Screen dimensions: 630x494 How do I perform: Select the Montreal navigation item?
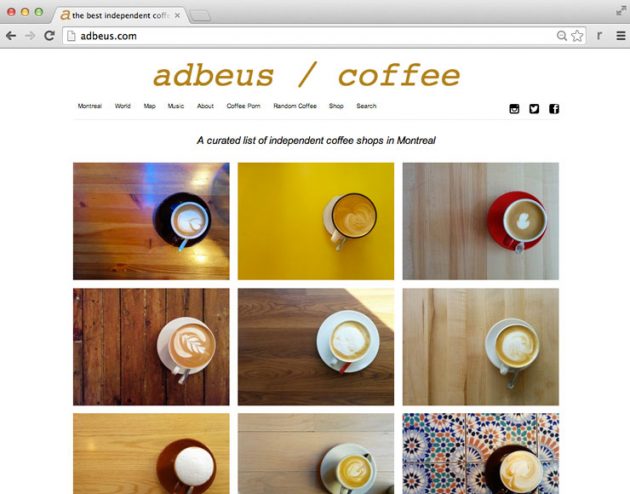90,106
